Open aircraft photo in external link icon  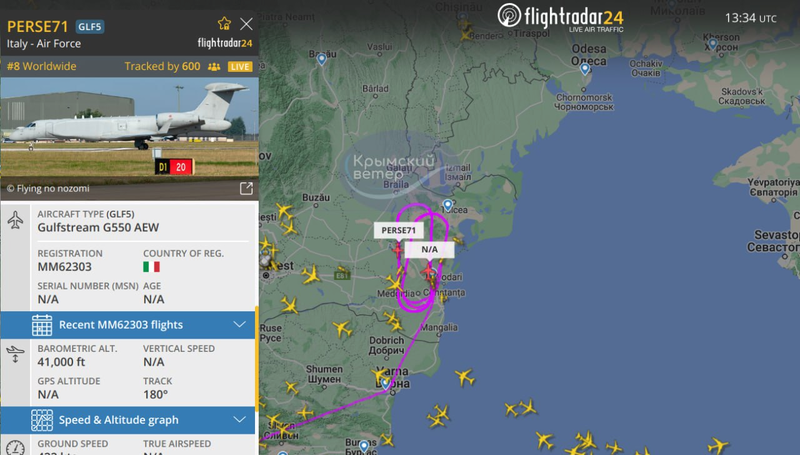coord(246,188)
